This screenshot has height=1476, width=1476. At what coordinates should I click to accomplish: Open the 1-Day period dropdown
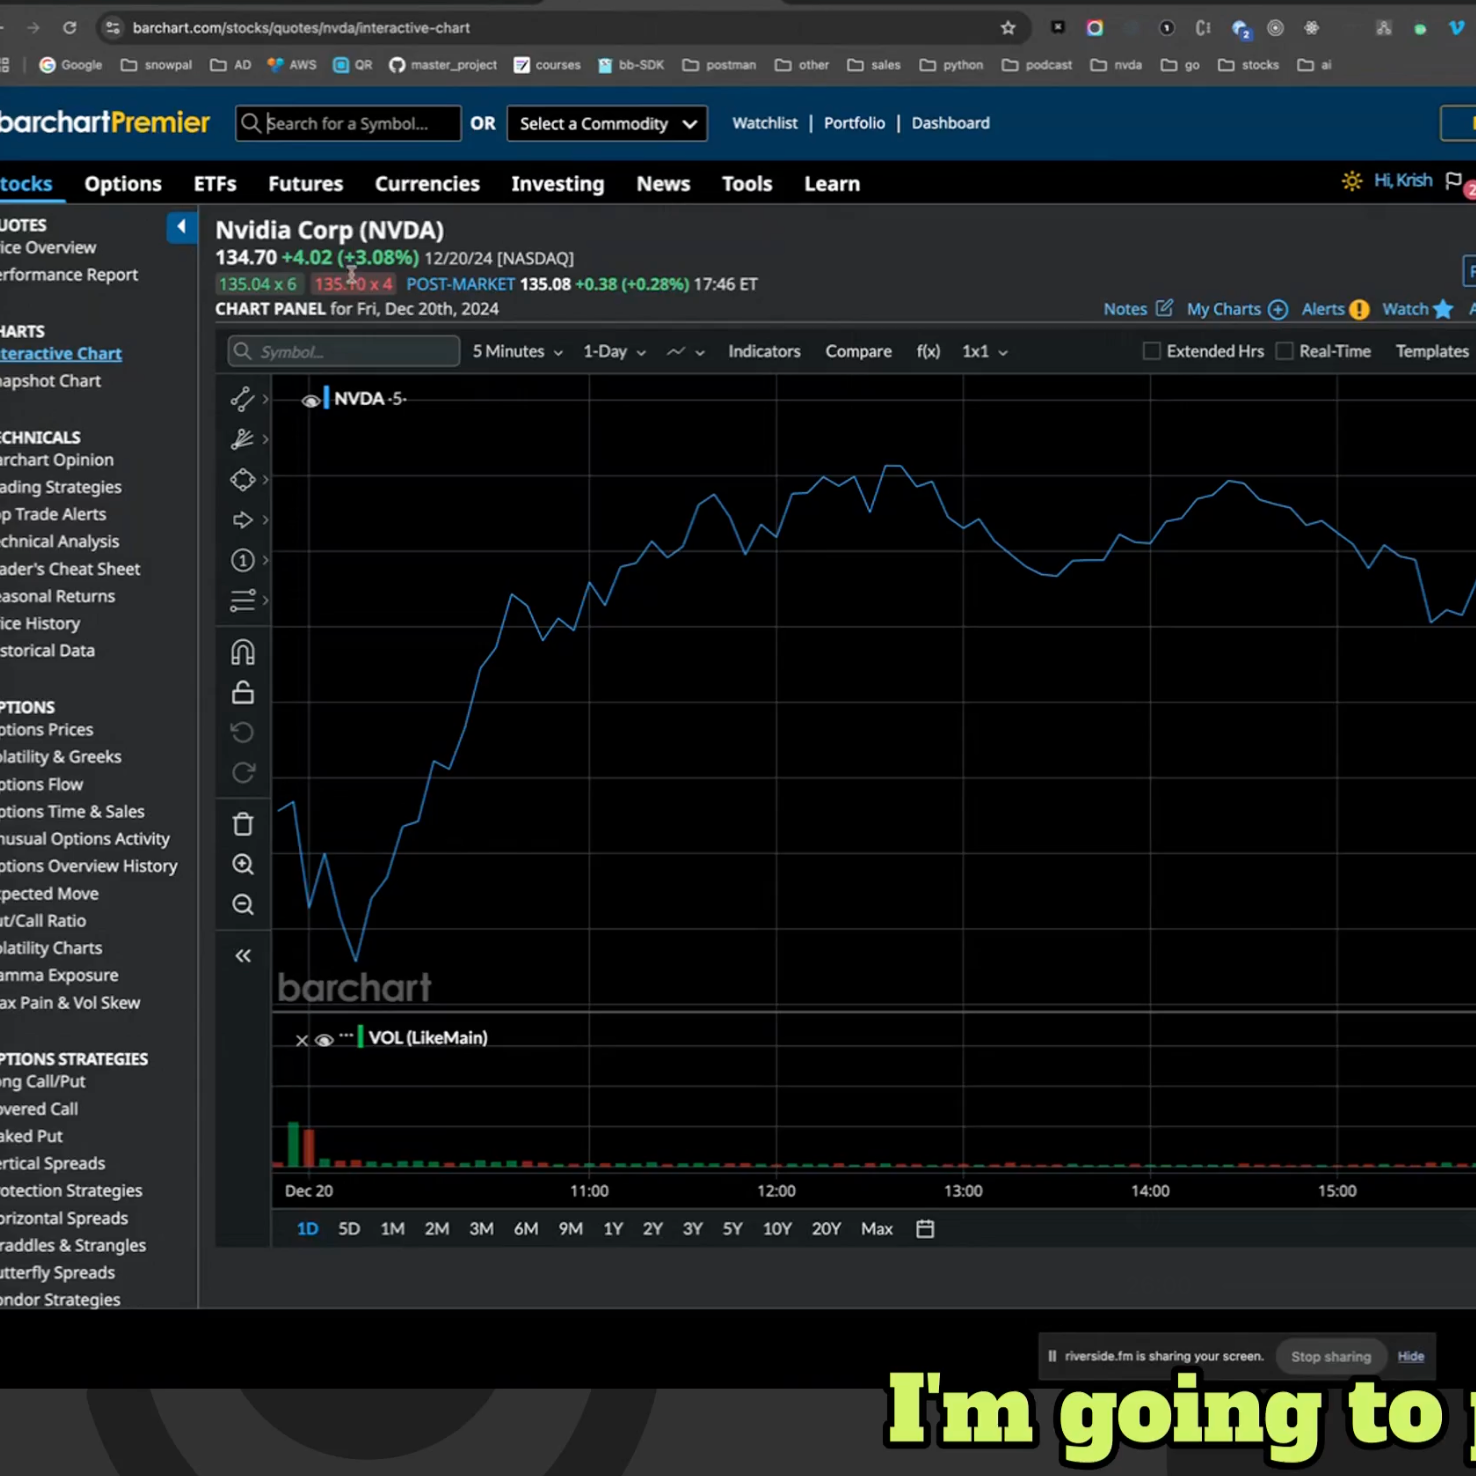coord(614,351)
